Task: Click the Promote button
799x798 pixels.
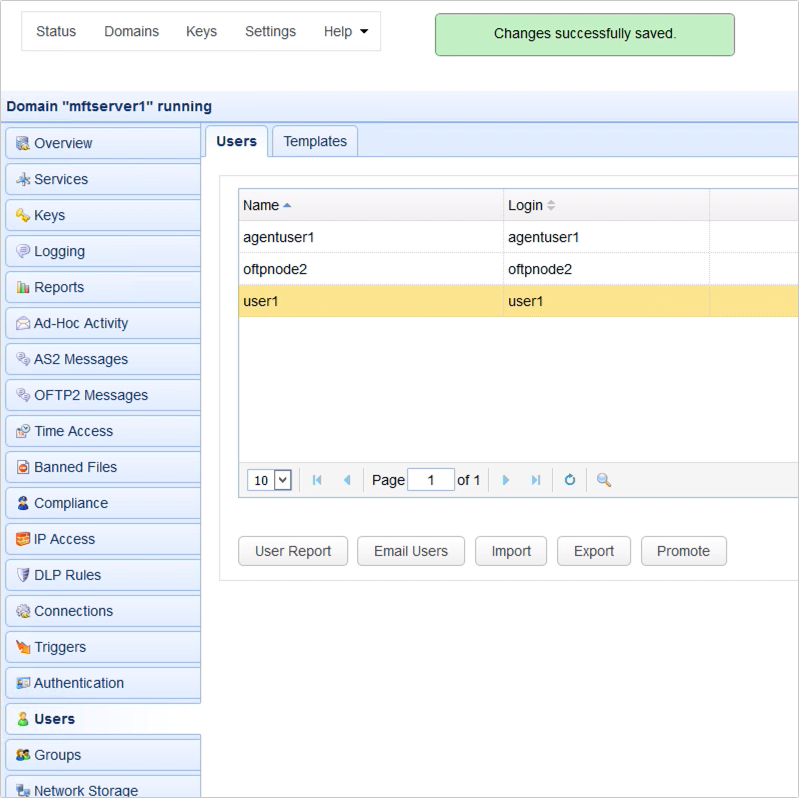Action: tap(683, 551)
